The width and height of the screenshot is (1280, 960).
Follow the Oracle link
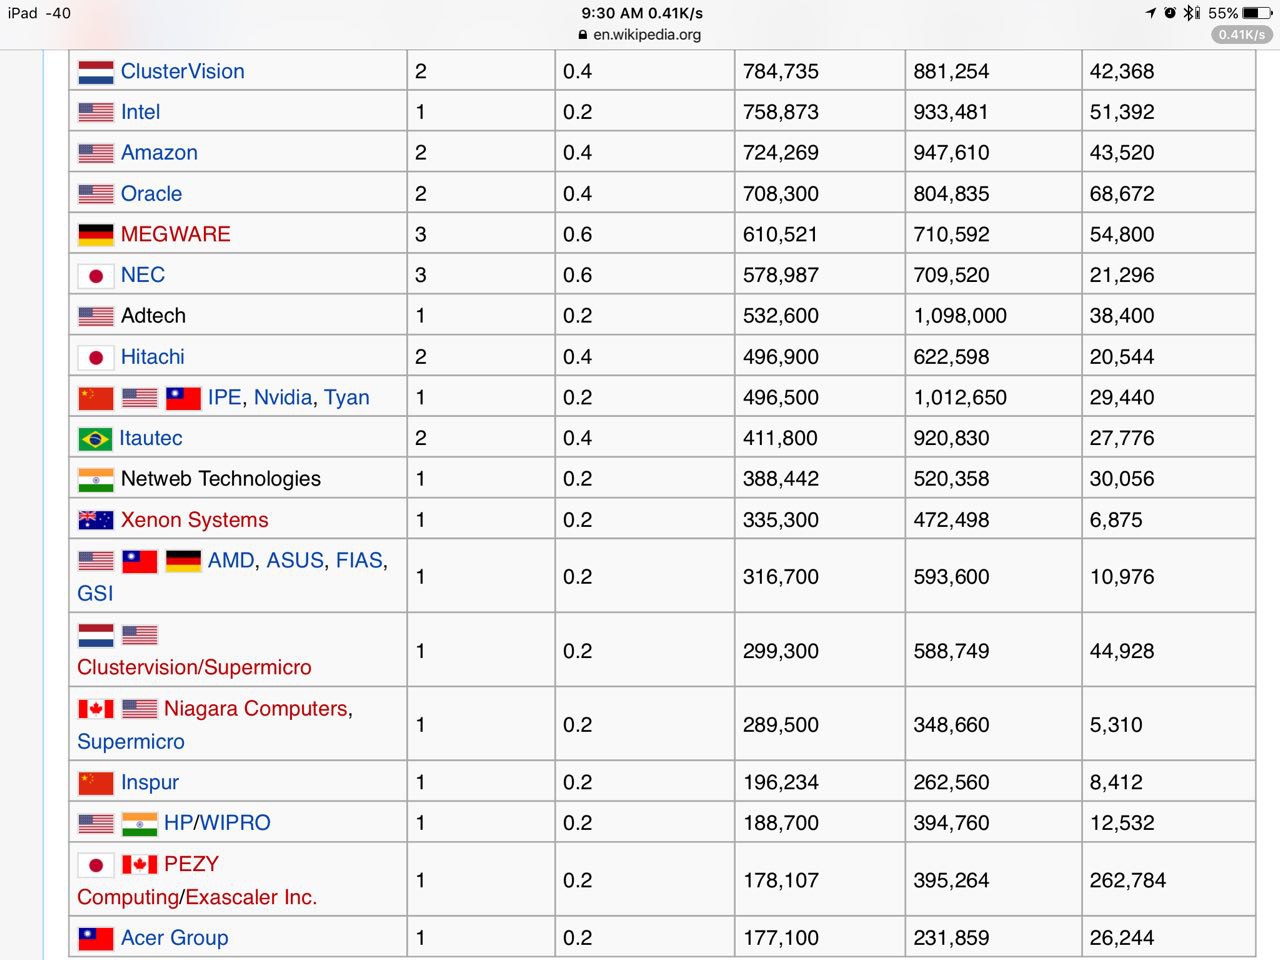[x=151, y=194]
